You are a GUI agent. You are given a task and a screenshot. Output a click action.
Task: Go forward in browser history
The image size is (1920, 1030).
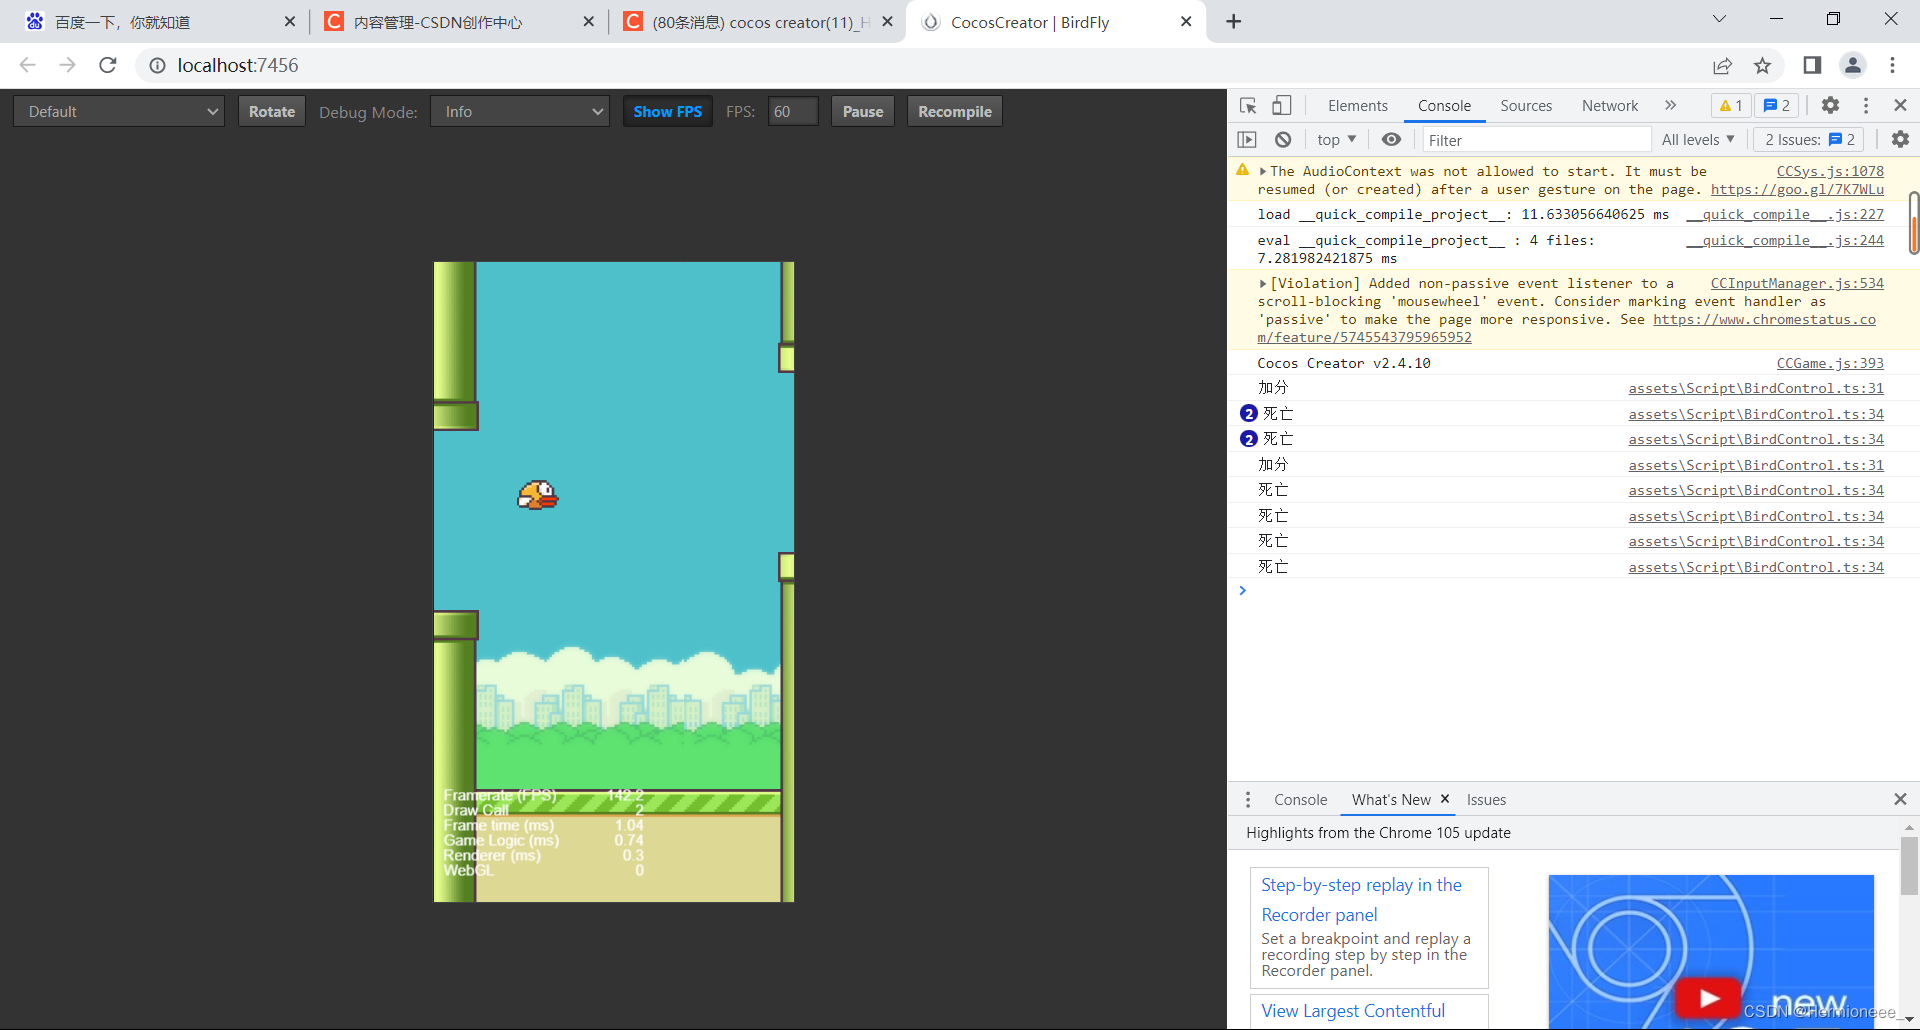click(67, 65)
